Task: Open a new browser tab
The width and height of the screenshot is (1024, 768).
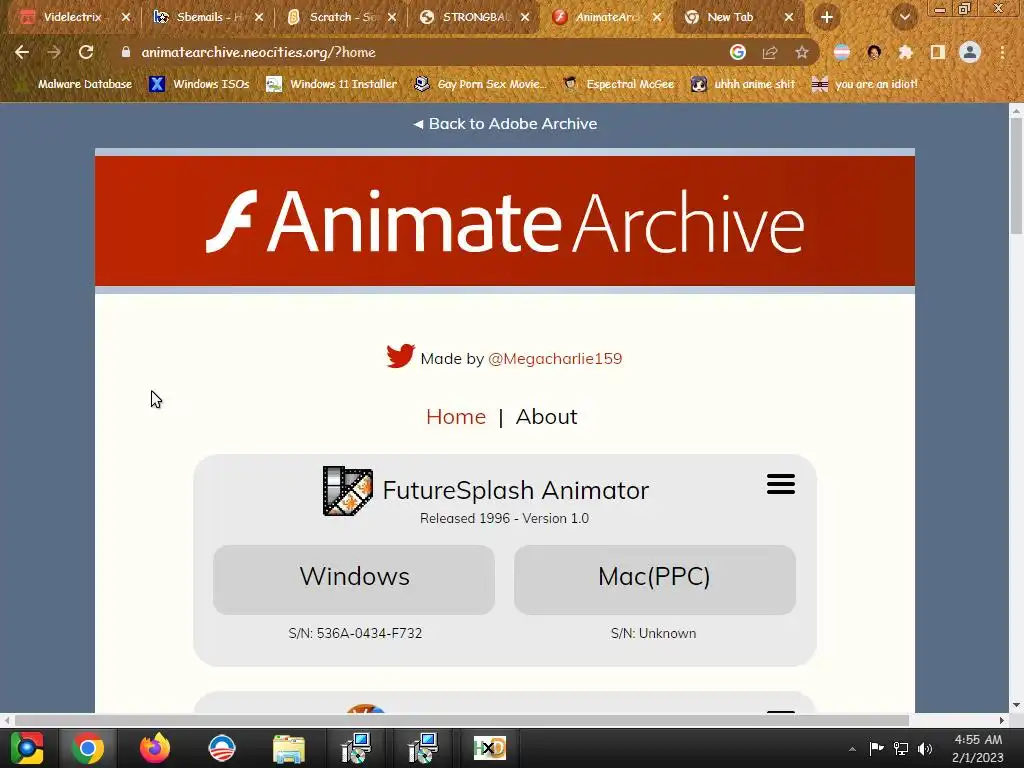Action: point(827,18)
